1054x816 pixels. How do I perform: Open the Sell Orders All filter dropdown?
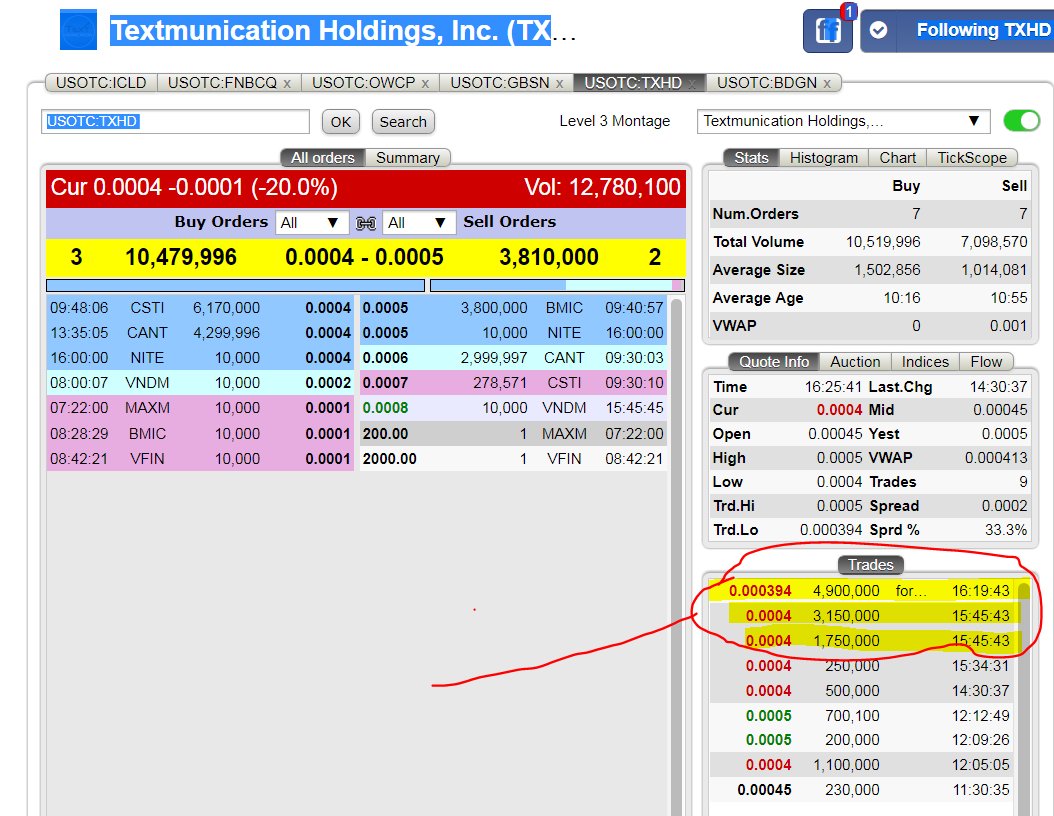(x=419, y=223)
